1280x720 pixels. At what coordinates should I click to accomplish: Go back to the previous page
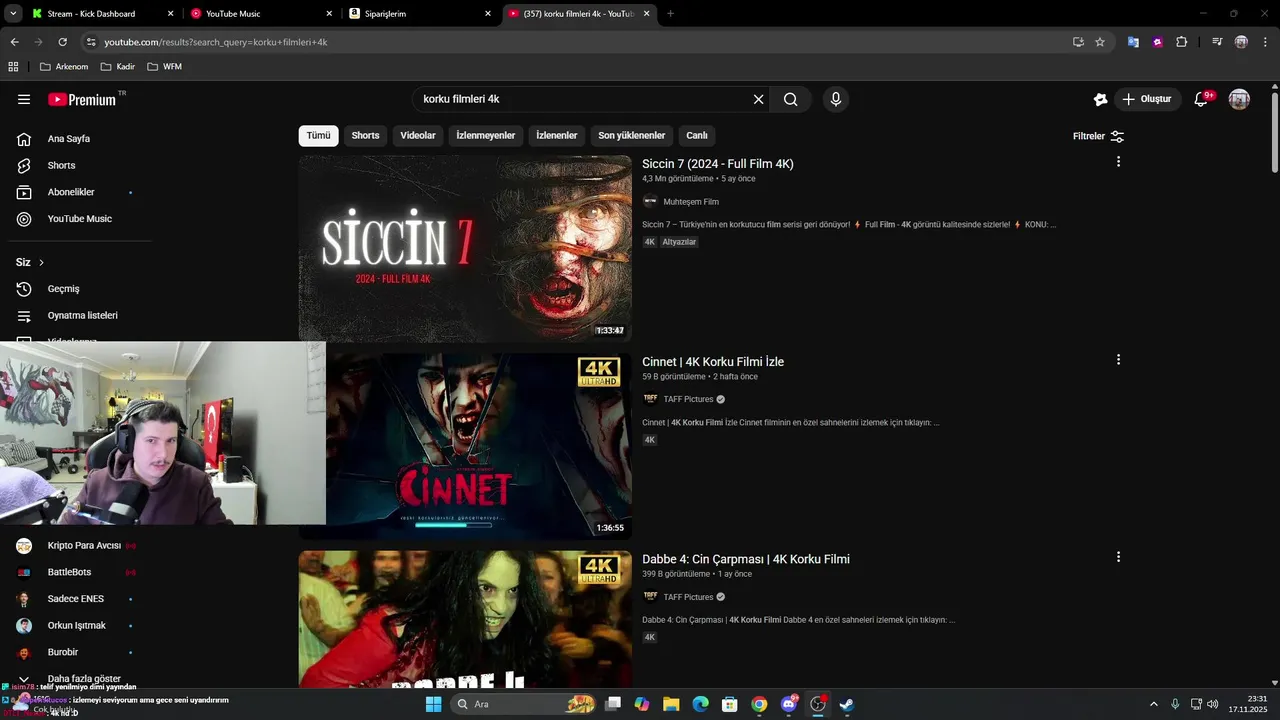click(x=14, y=42)
